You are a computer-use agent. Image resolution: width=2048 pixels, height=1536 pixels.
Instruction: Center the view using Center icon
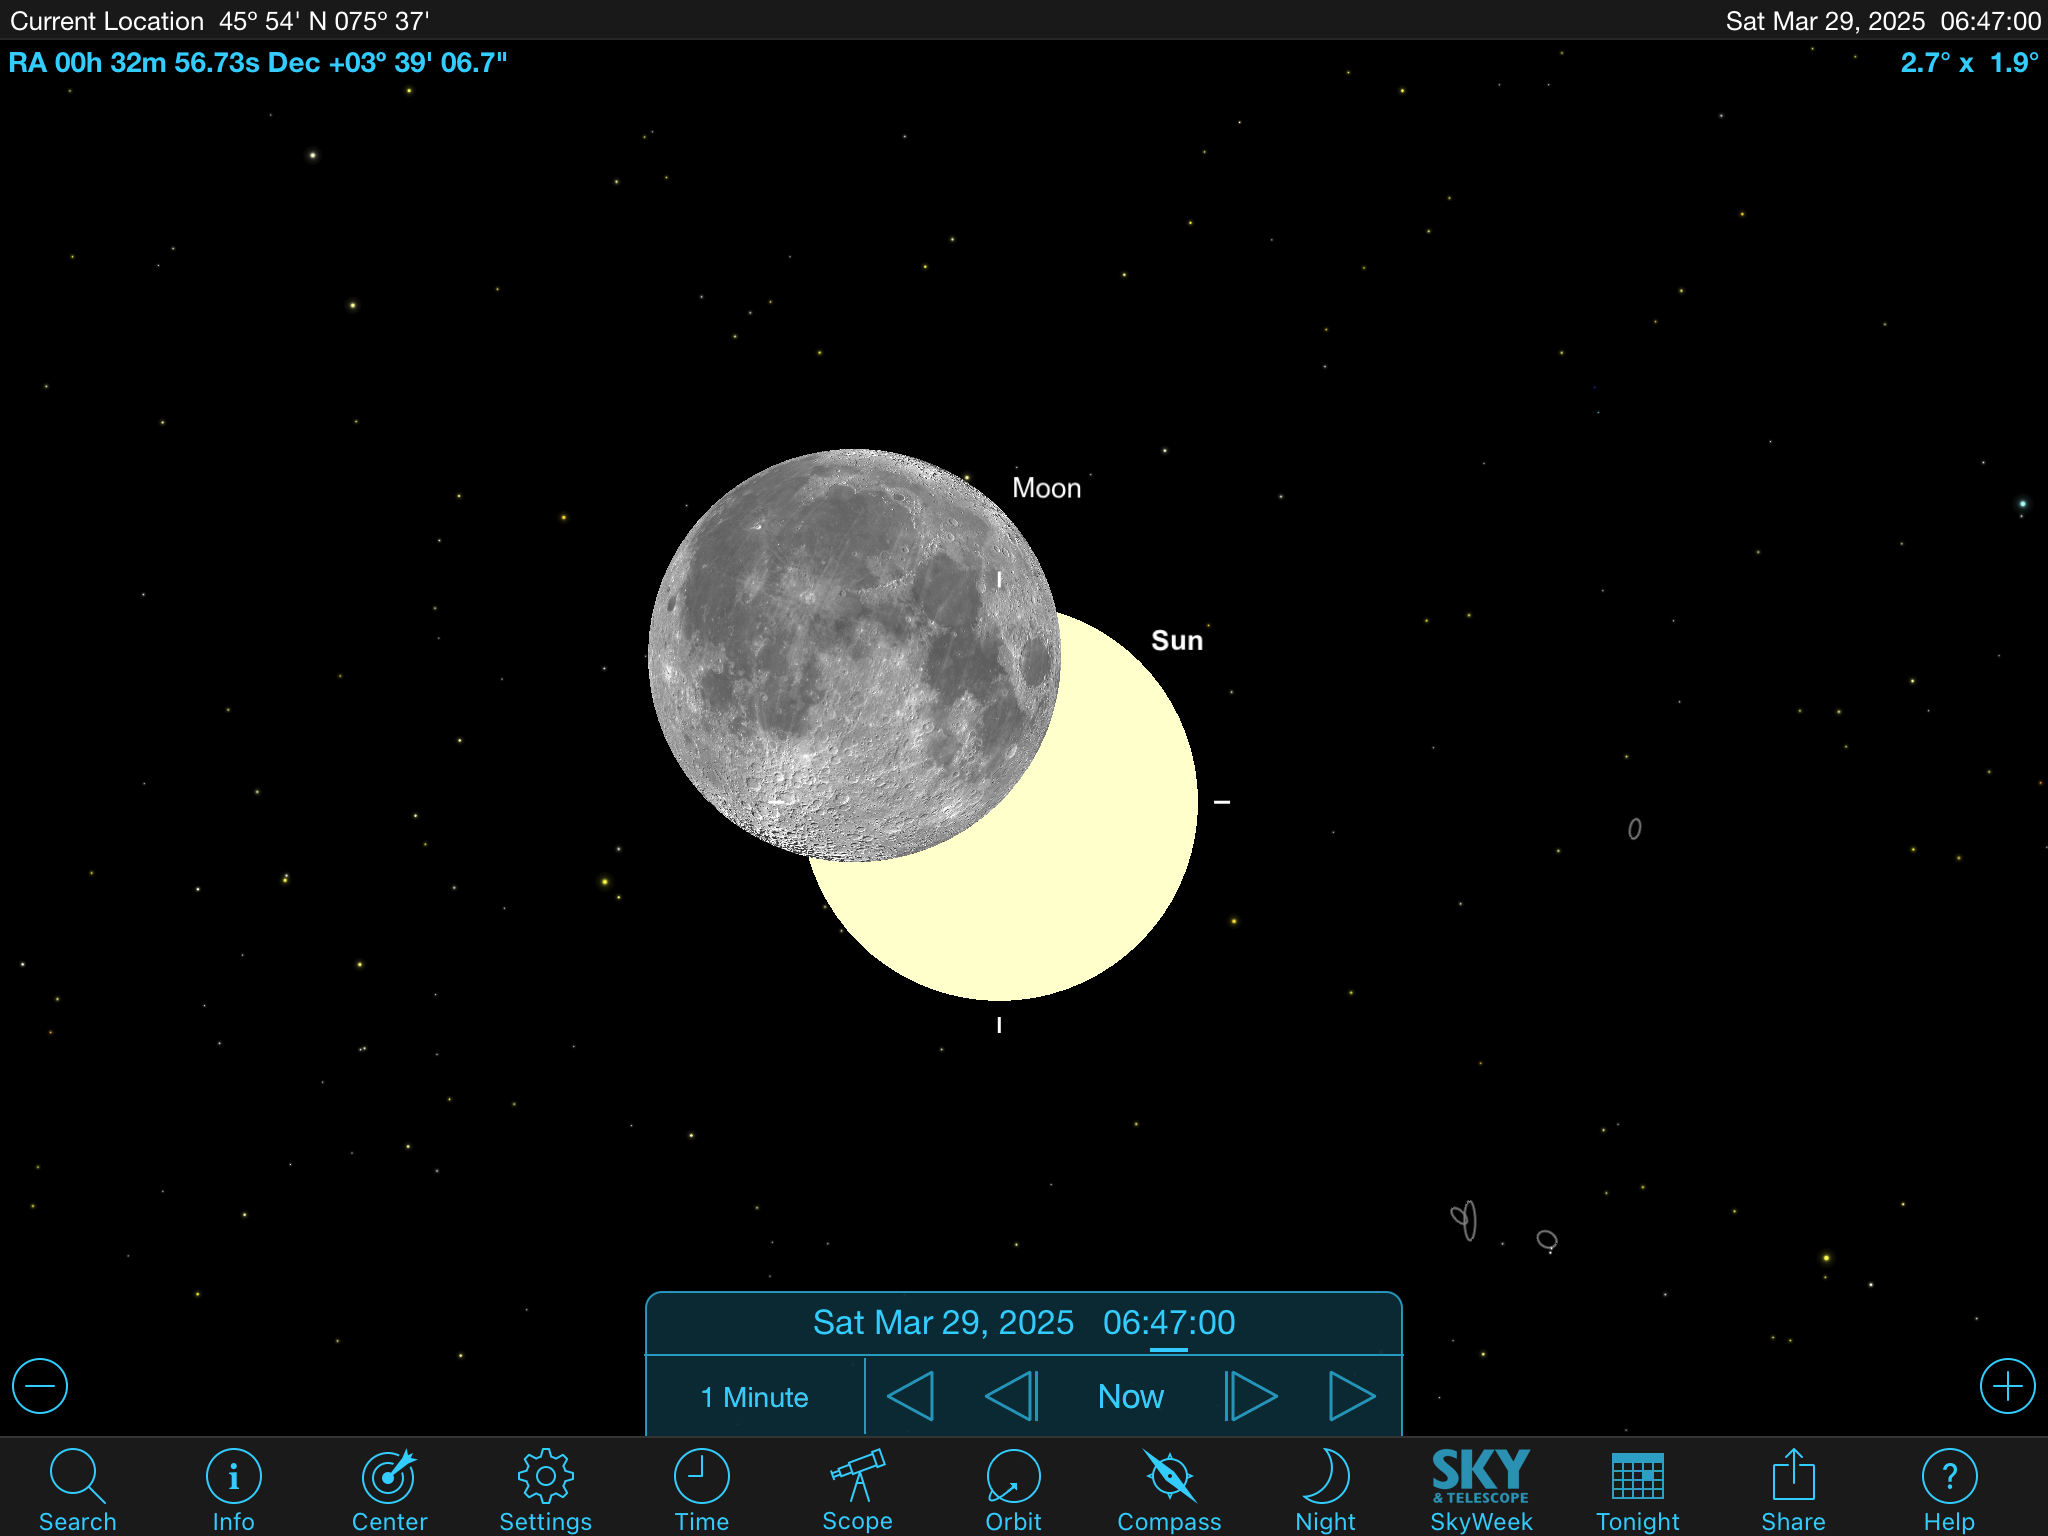click(389, 1487)
